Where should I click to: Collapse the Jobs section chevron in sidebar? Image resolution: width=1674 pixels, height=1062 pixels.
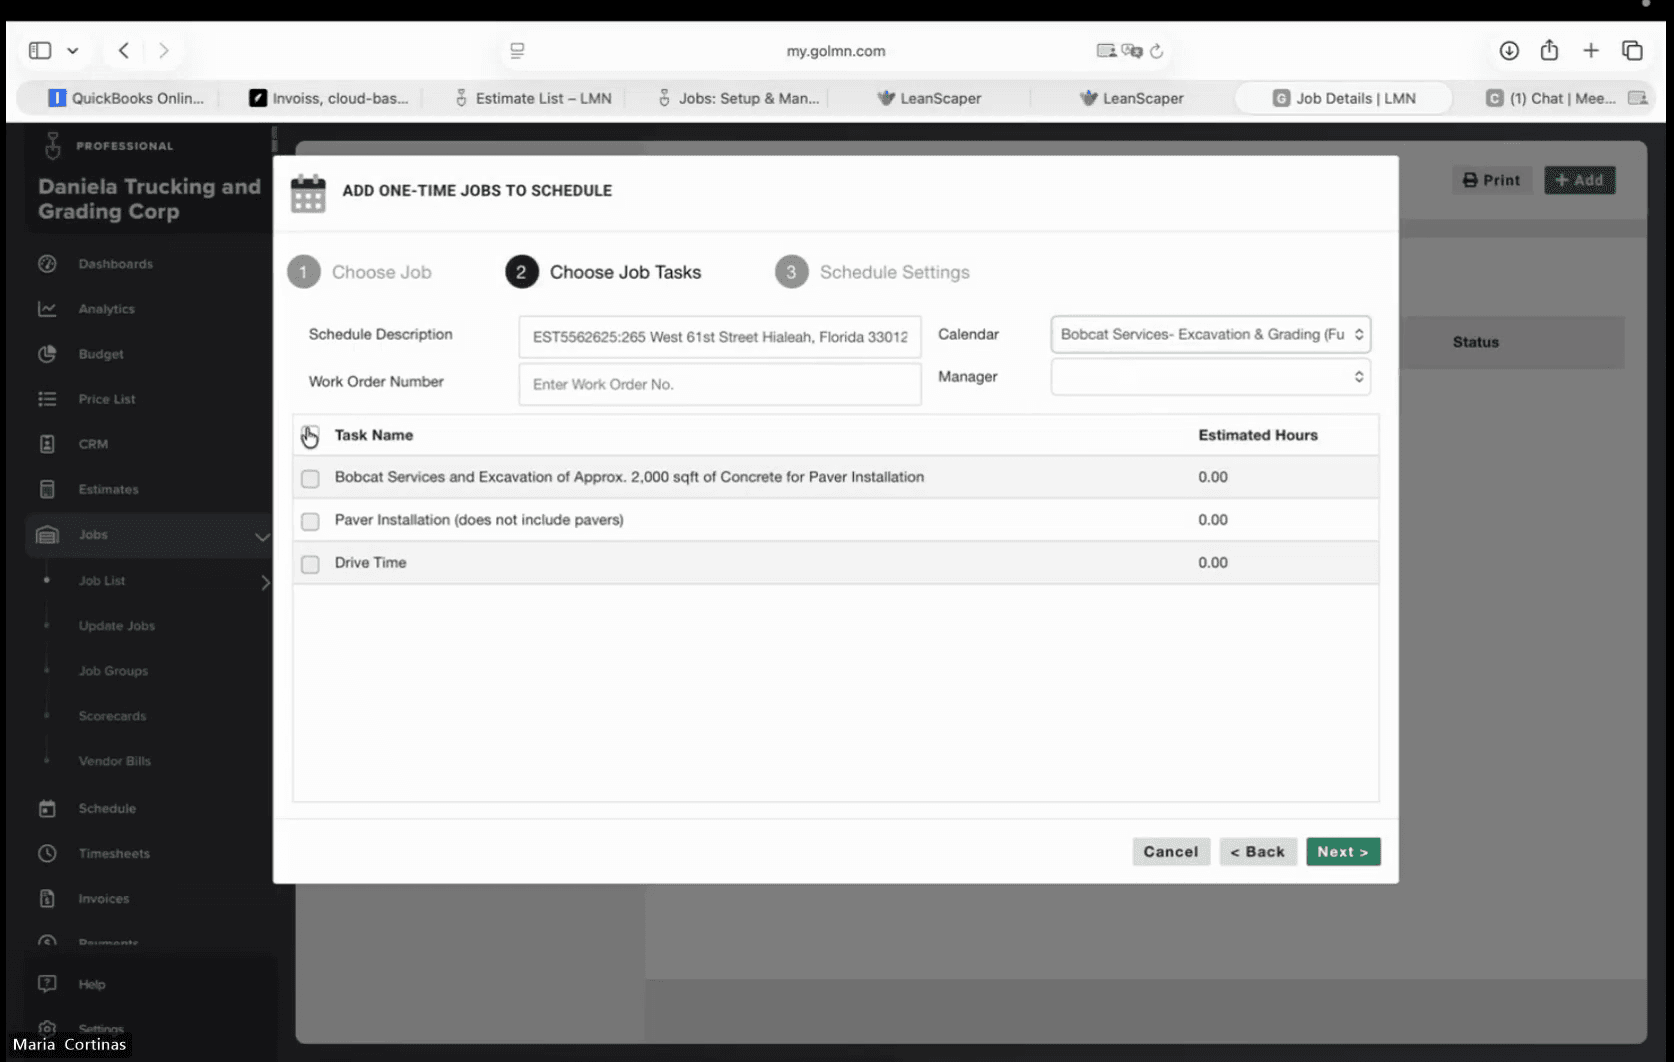(x=262, y=536)
